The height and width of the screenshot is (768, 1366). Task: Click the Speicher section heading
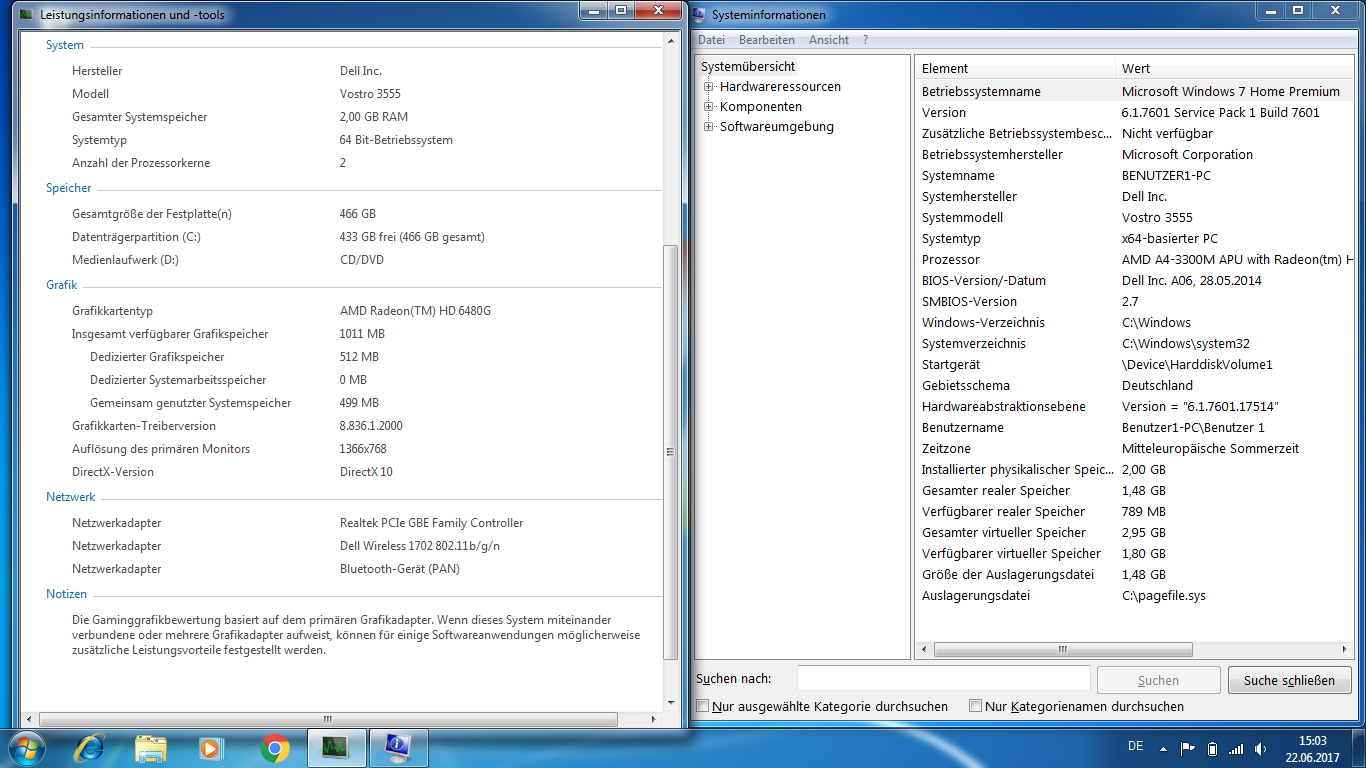68,188
